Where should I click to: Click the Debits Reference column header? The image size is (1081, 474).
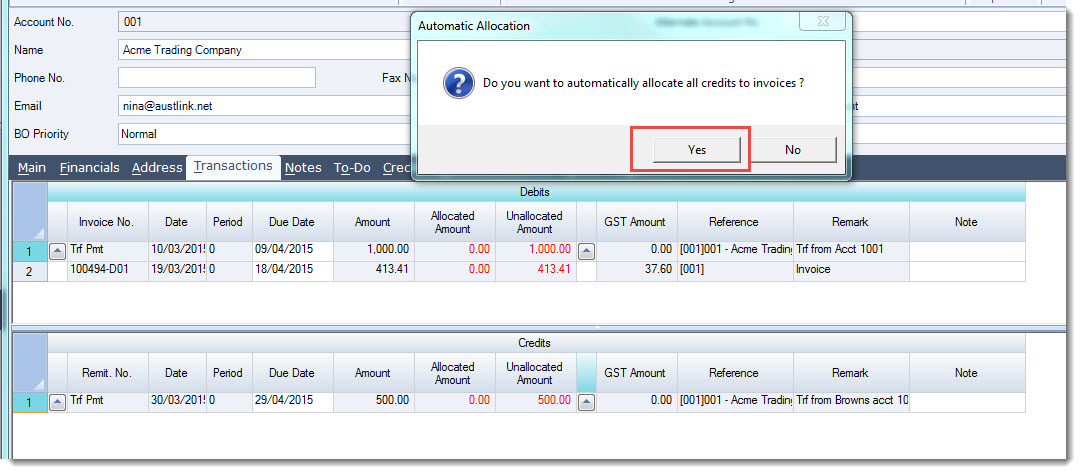(735, 222)
